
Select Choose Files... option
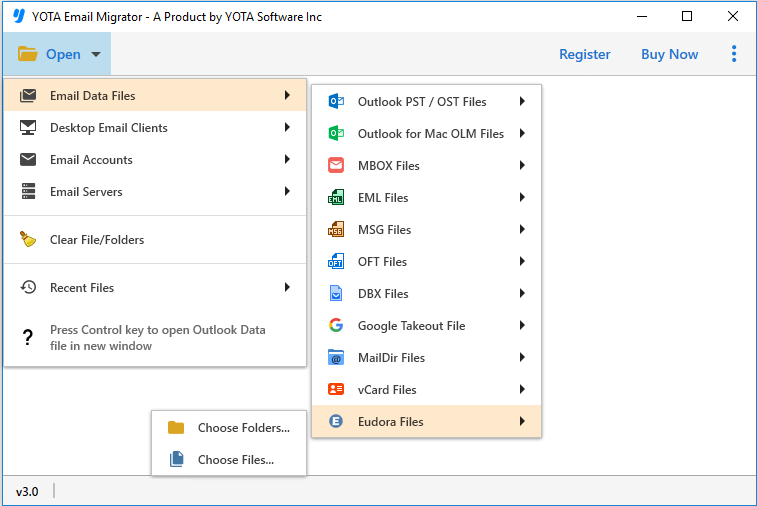(x=229, y=459)
